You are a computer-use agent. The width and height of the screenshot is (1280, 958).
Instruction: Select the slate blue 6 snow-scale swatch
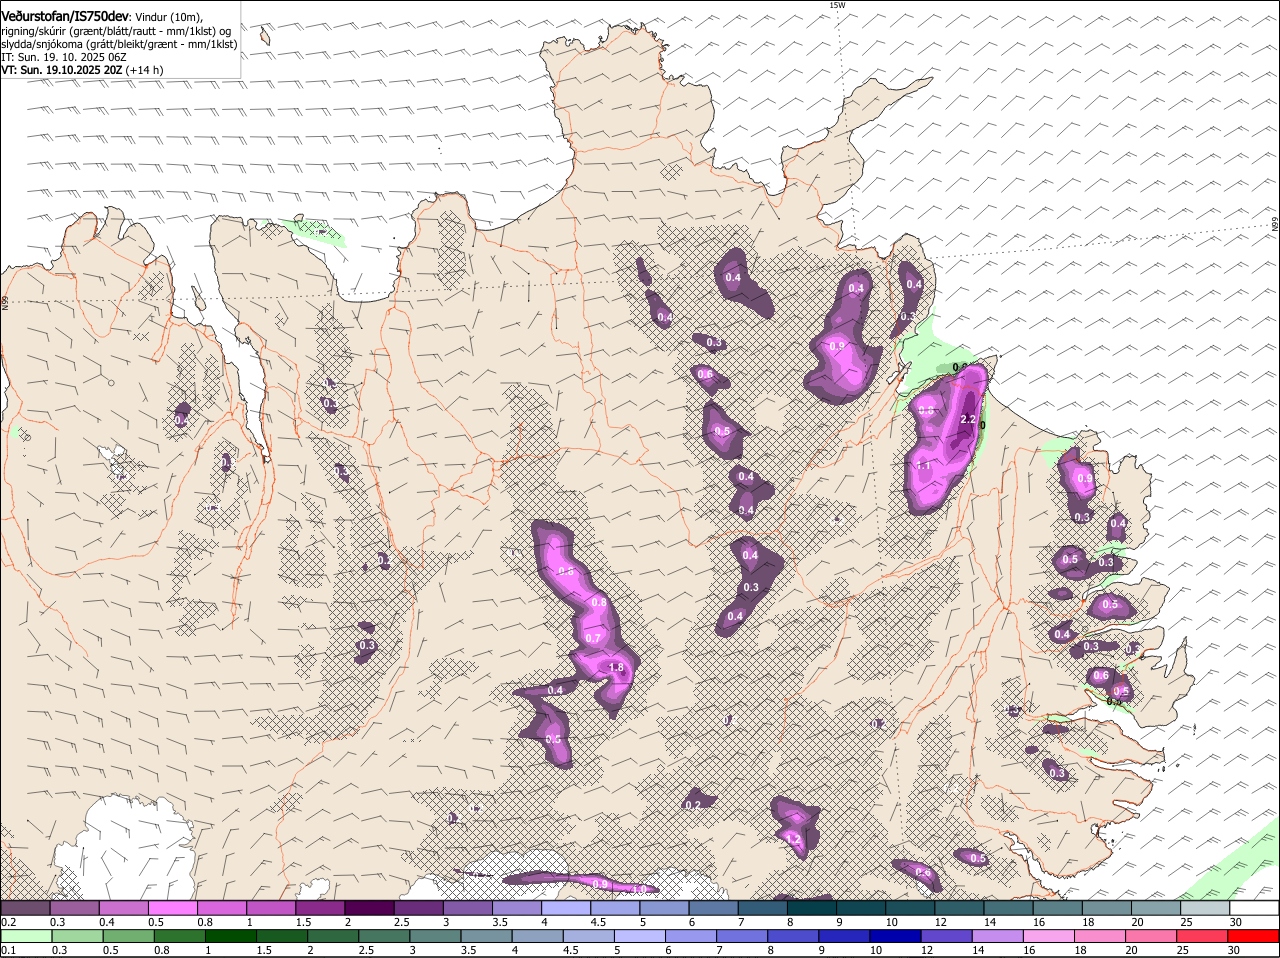tap(714, 908)
